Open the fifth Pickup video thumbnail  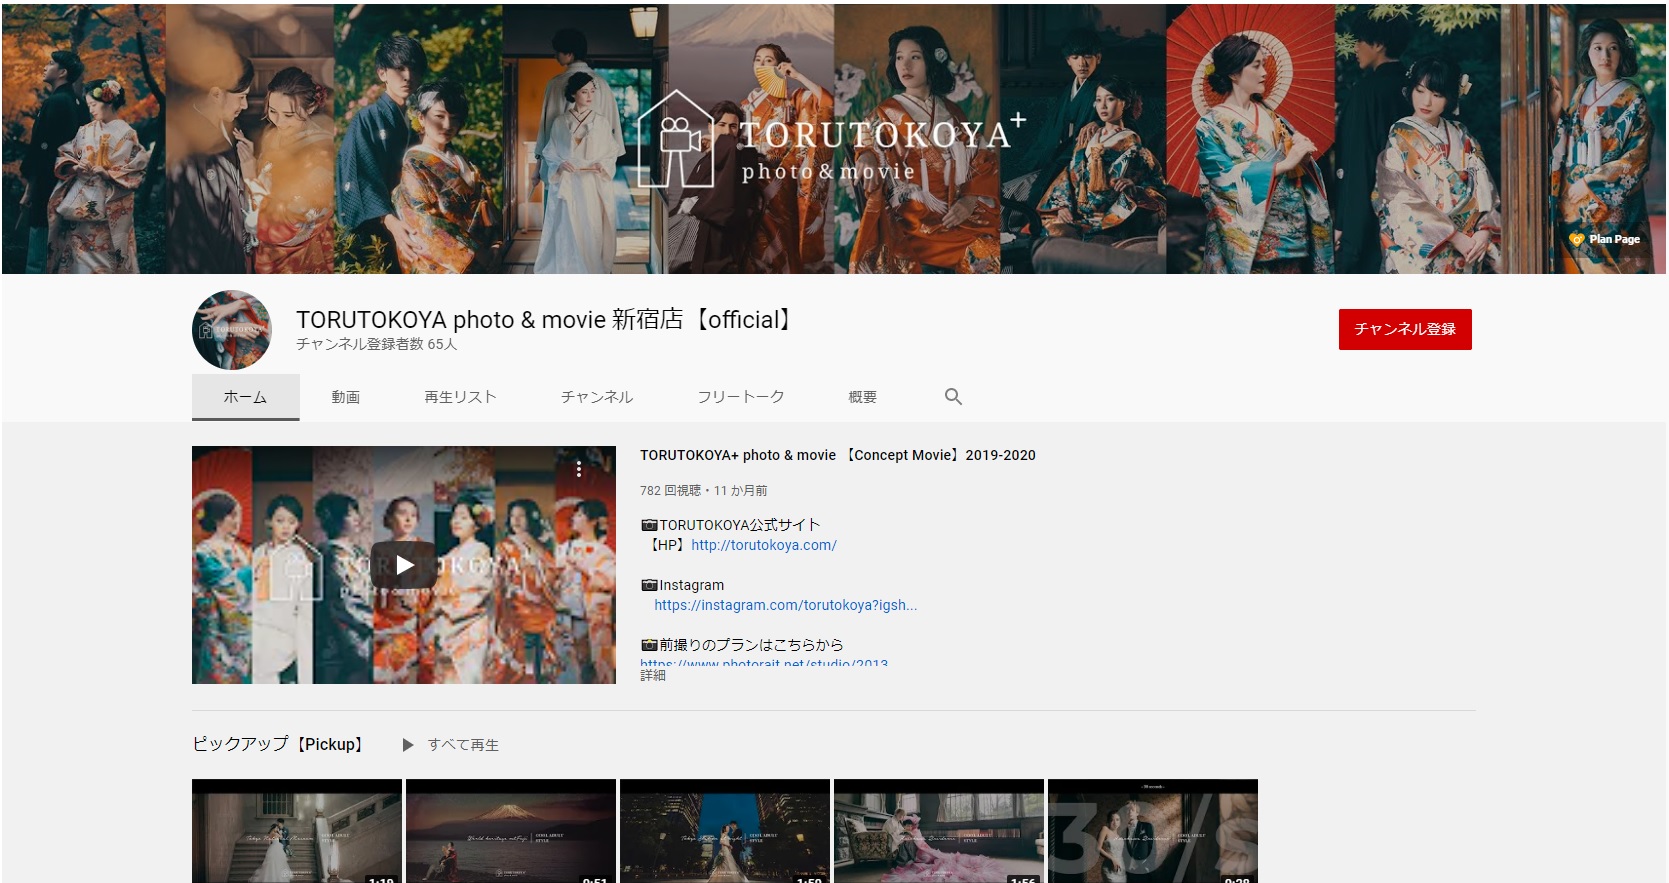coord(1153,831)
